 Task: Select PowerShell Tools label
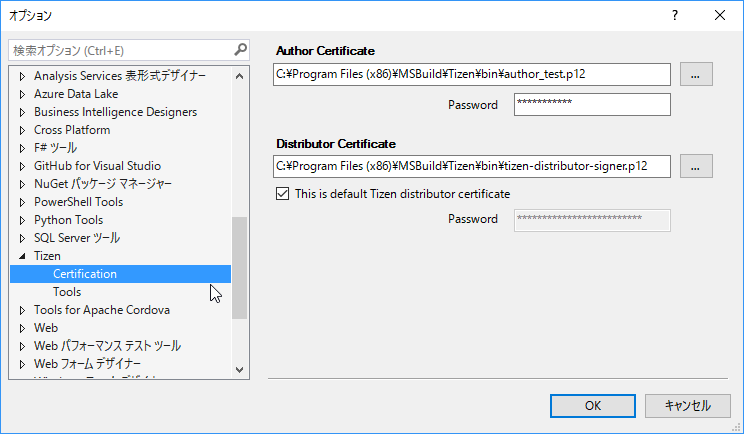pos(78,202)
